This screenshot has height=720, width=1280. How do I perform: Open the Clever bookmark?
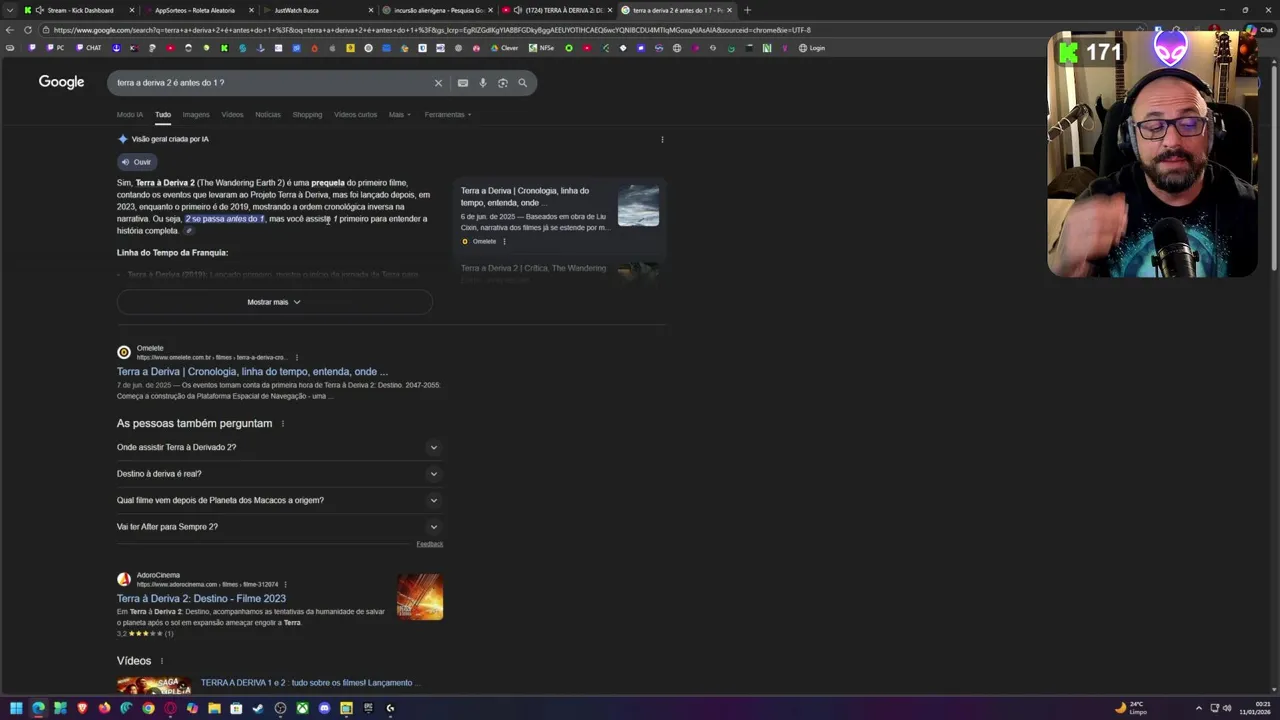[504, 48]
